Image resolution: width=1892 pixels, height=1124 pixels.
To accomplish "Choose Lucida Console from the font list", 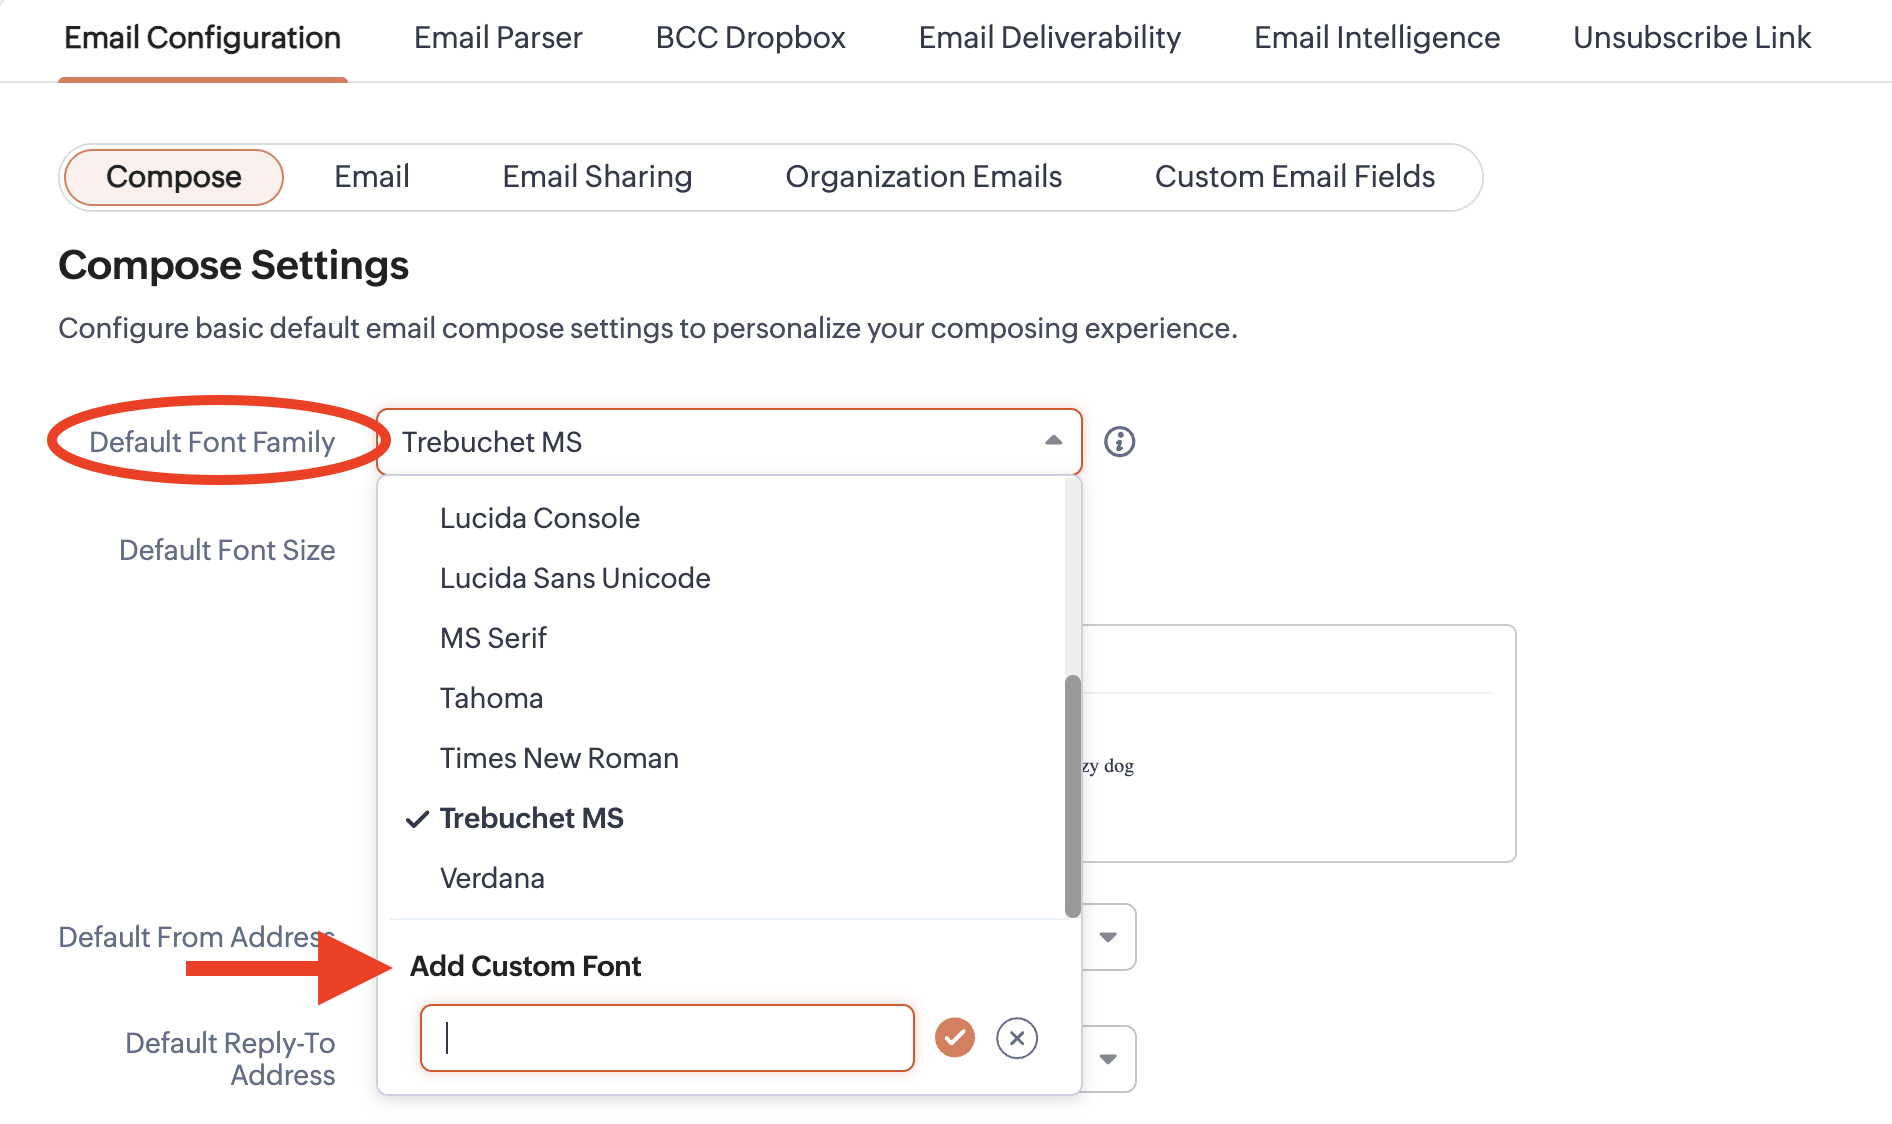I will tap(539, 518).
